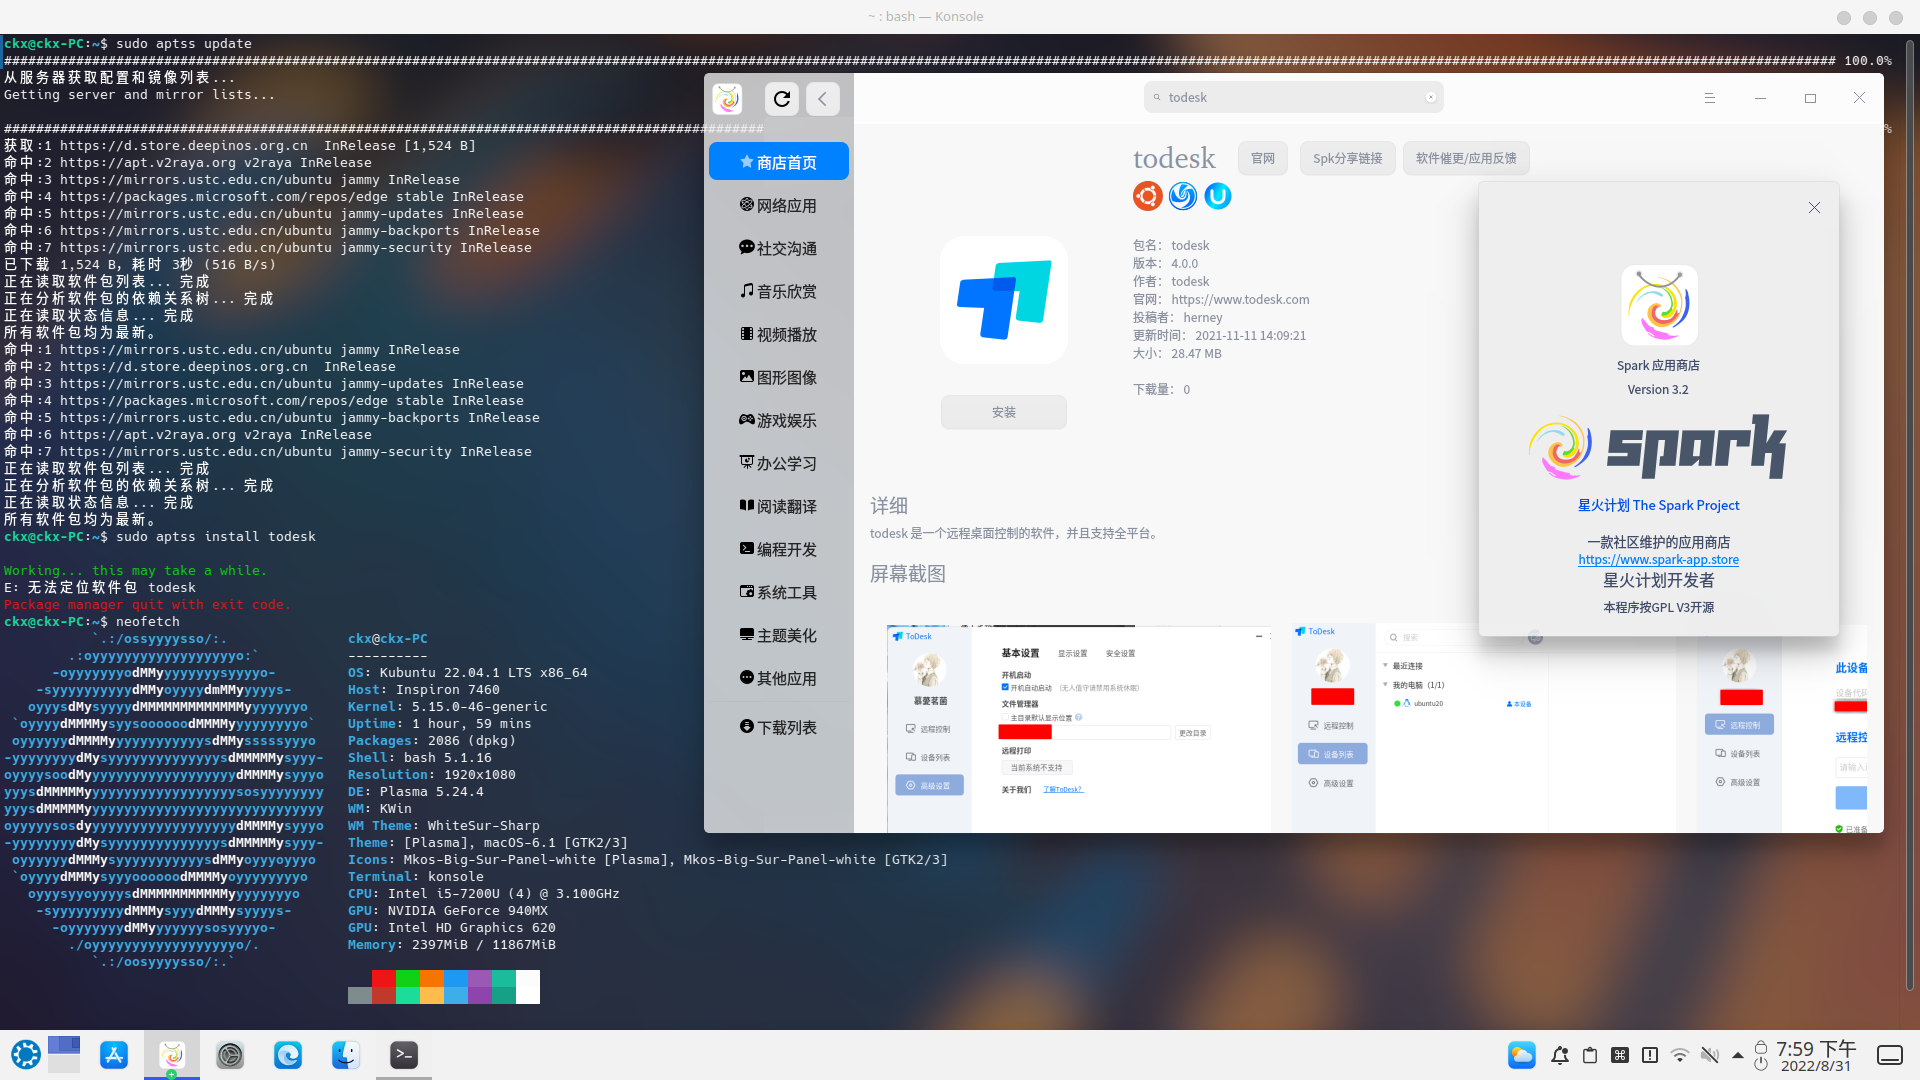Open the 网络应用 category in the sidebar
This screenshot has height=1080, width=1920.
(778, 204)
